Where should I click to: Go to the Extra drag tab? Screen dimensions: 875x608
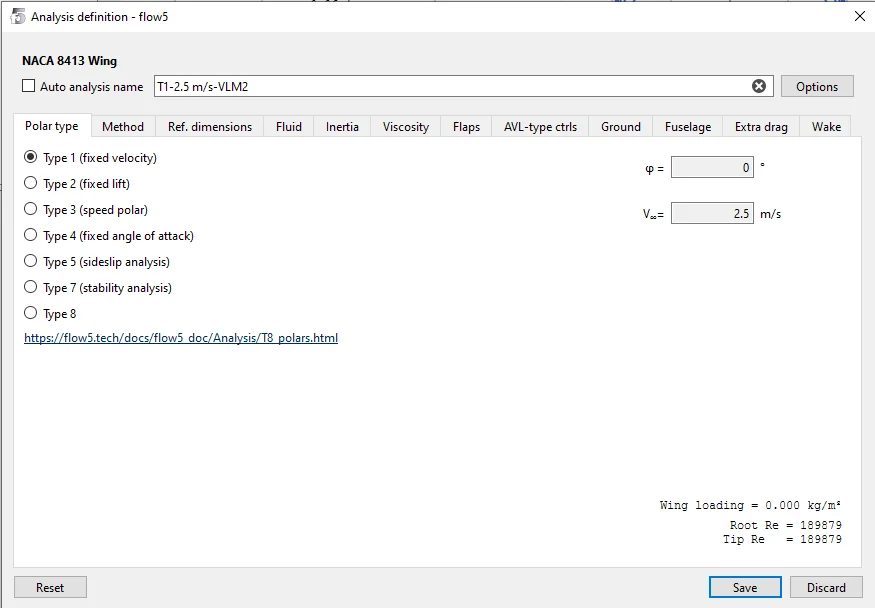coord(761,127)
